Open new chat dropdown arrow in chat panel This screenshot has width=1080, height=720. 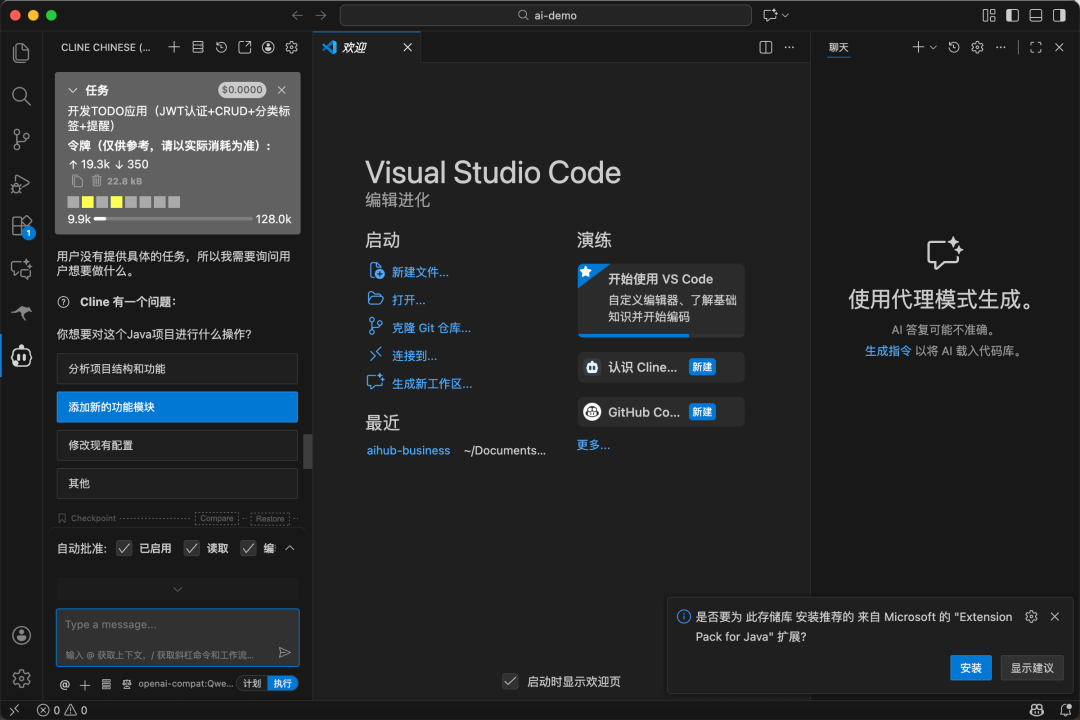coord(933,47)
